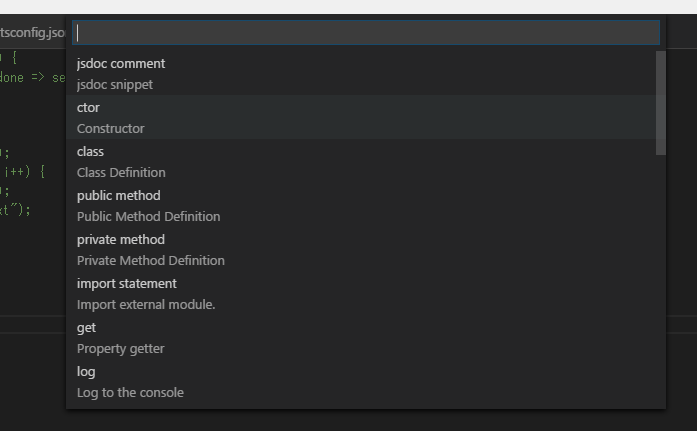Select the jsdoc comment snippet

[121, 64]
